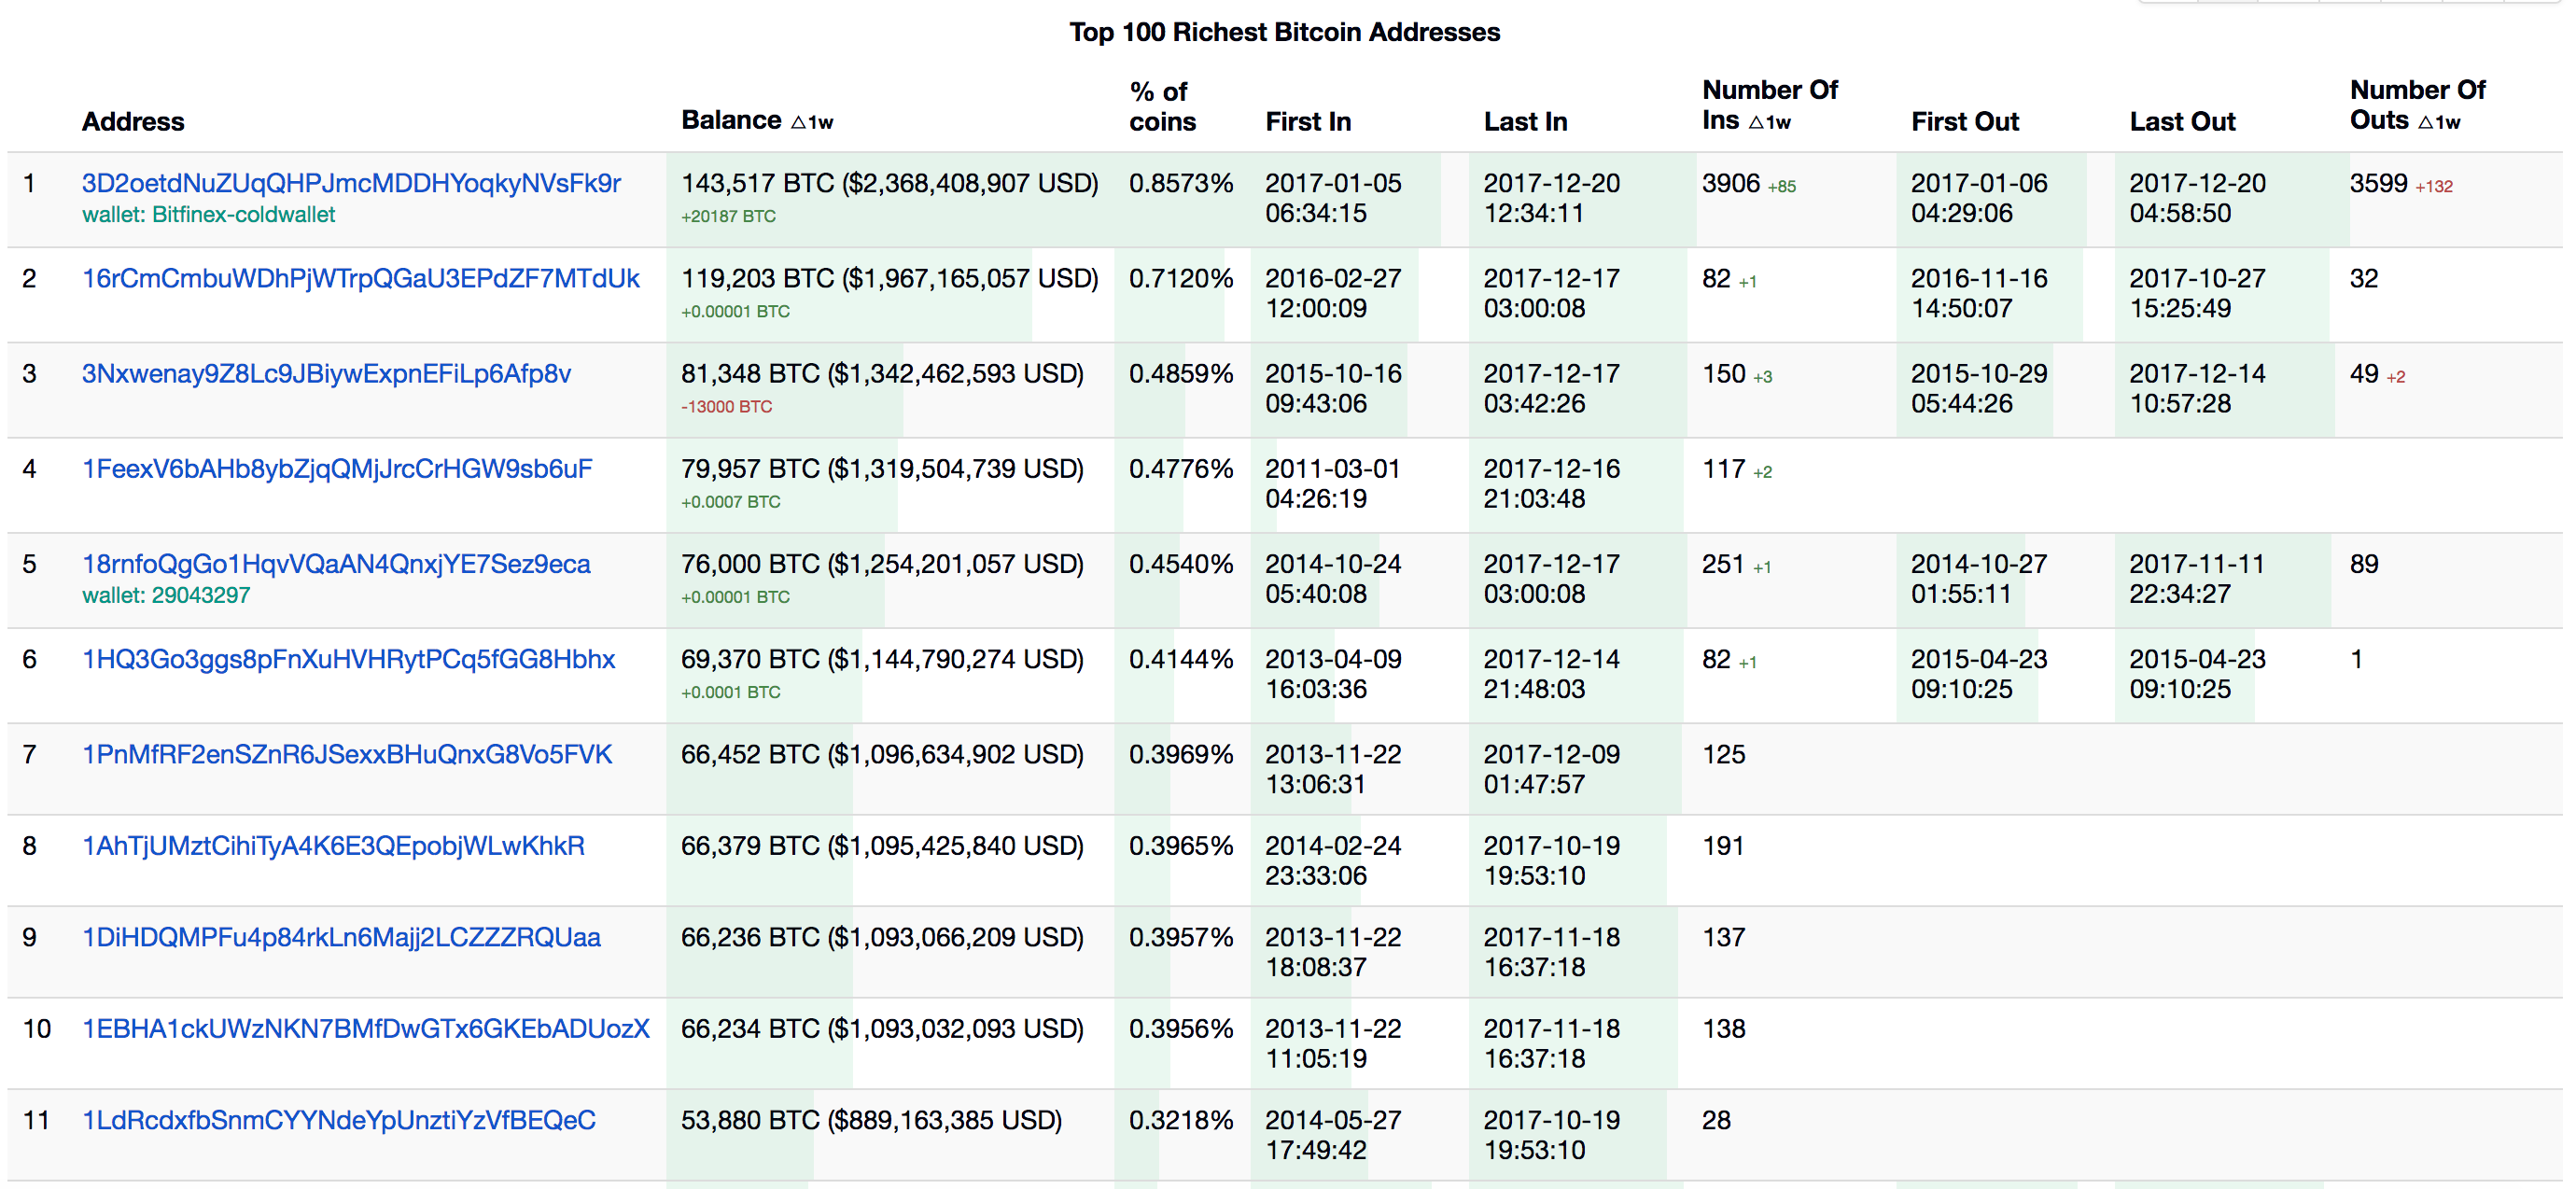Select the +0.0007 BTC weekly change
This screenshot has height=1189, width=2576.
click(x=730, y=501)
